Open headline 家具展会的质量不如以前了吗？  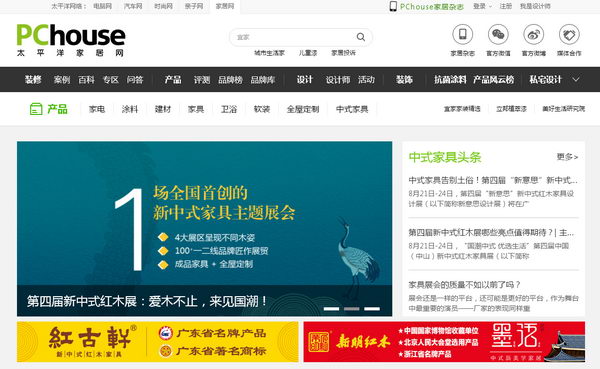[465, 284]
